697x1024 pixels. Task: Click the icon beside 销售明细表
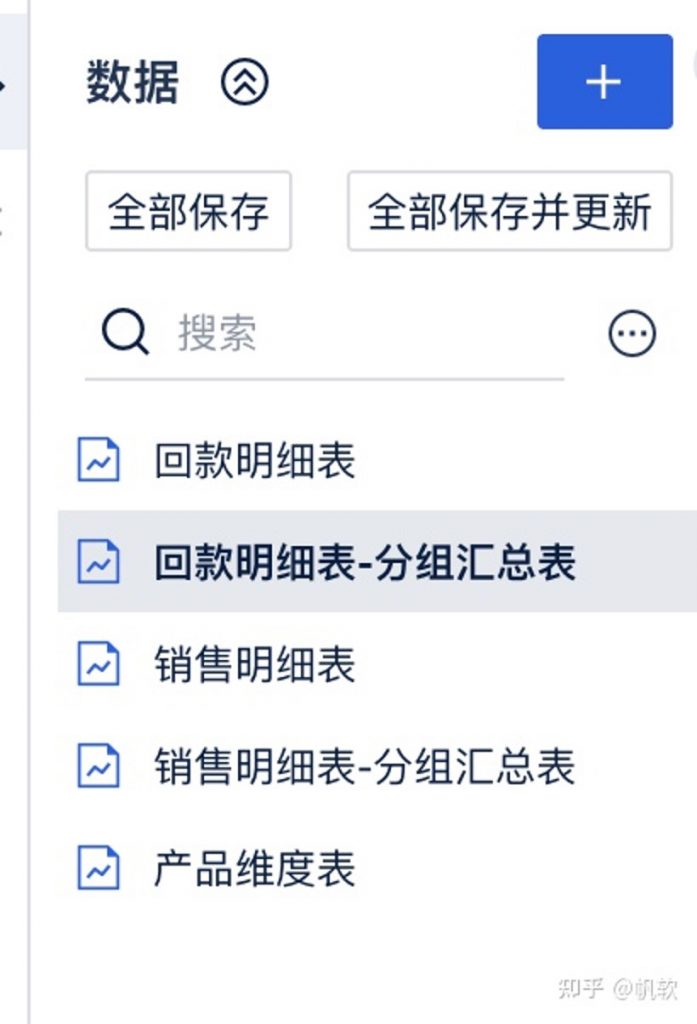pos(99,664)
